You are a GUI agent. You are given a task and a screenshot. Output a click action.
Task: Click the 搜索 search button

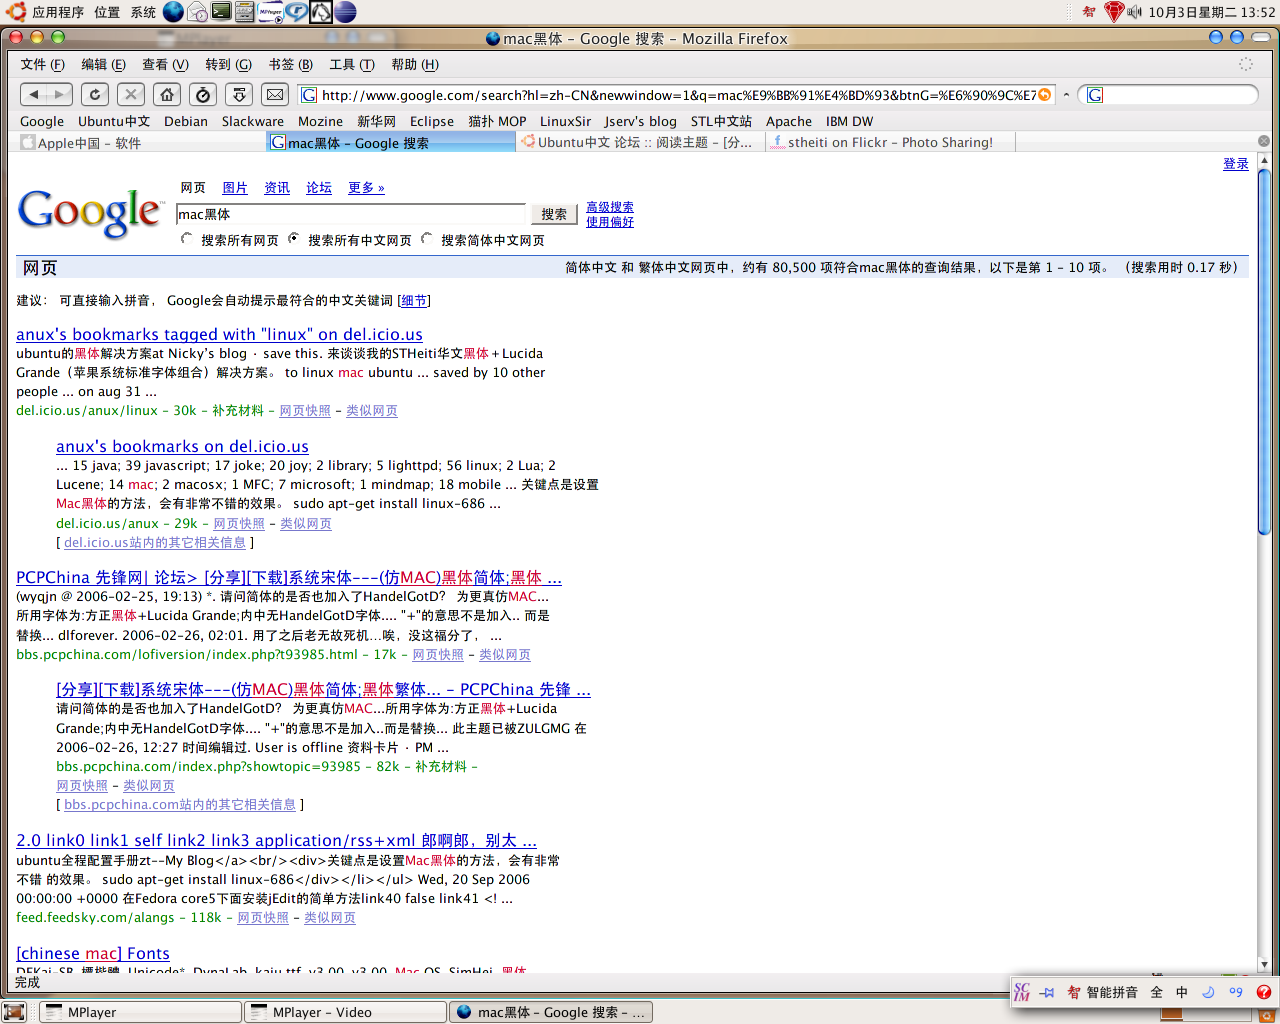(x=554, y=214)
